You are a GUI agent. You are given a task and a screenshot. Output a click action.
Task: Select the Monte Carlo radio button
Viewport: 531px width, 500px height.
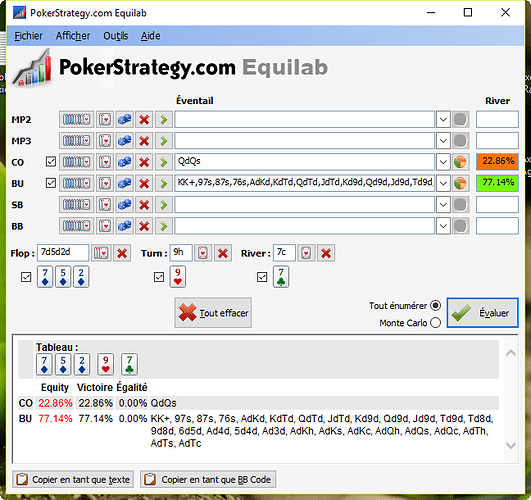click(x=436, y=323)
